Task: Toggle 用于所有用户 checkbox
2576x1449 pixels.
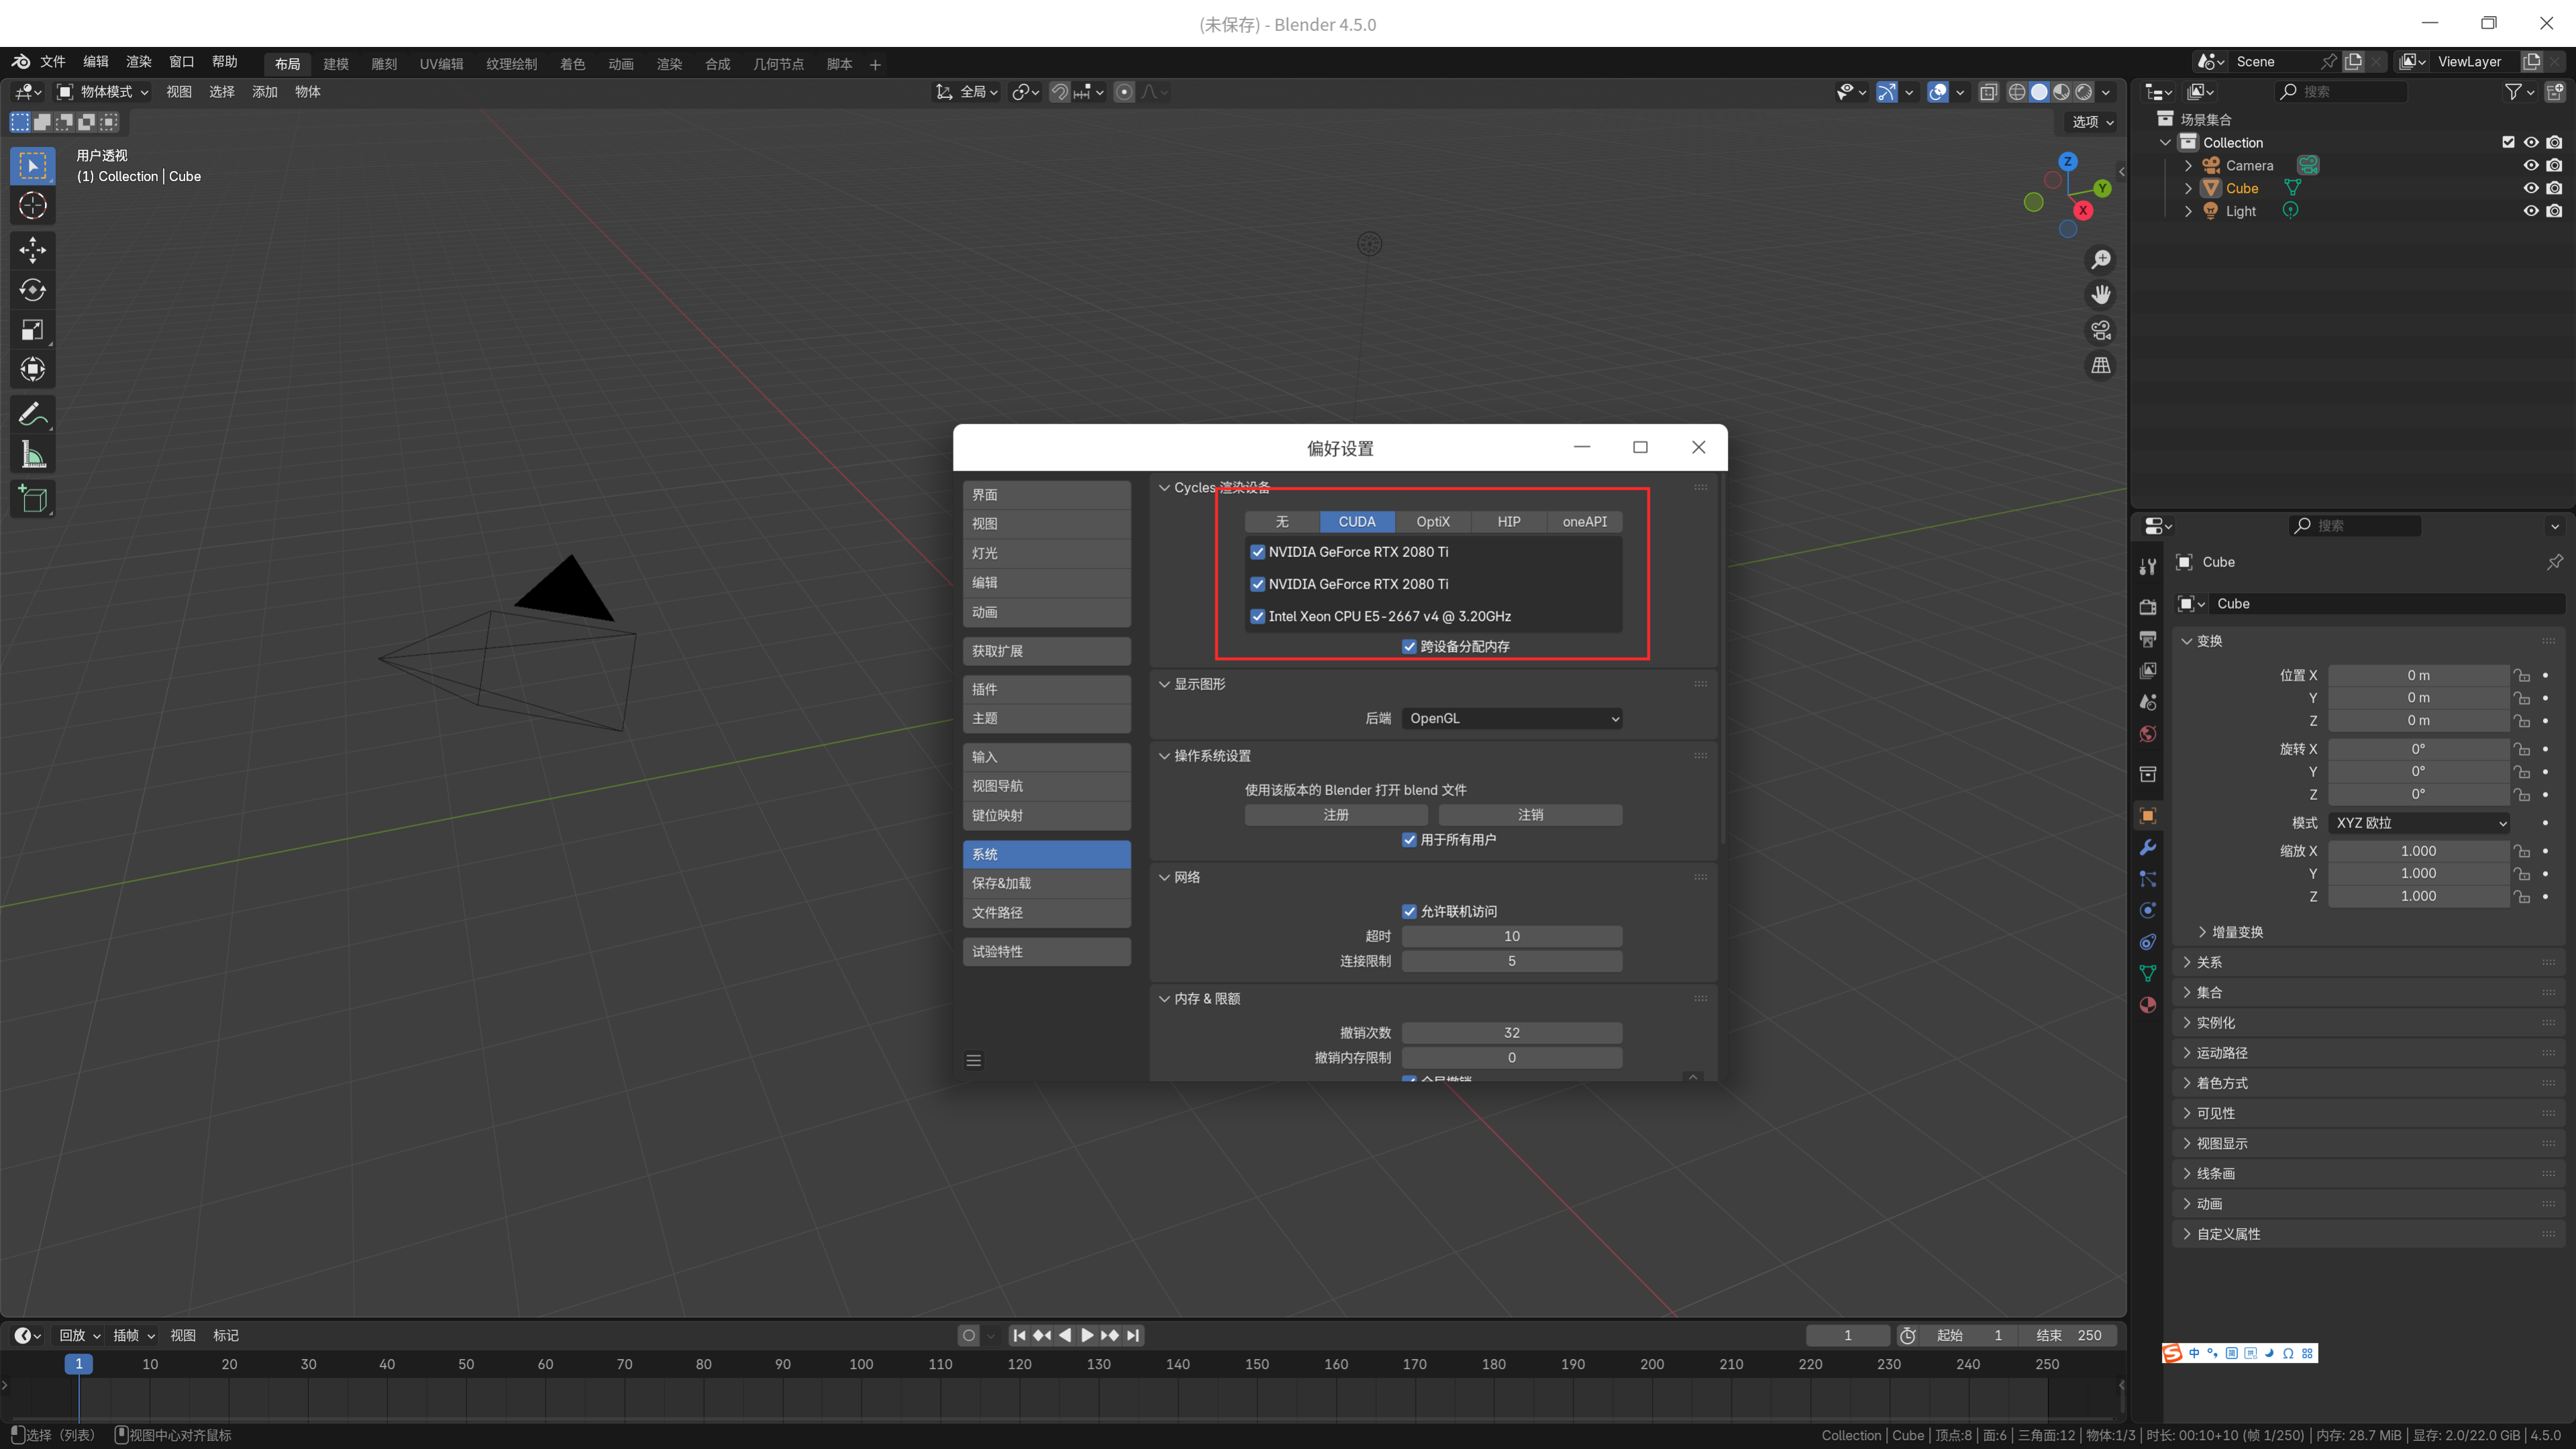Action: click(x=1409, y=839)
